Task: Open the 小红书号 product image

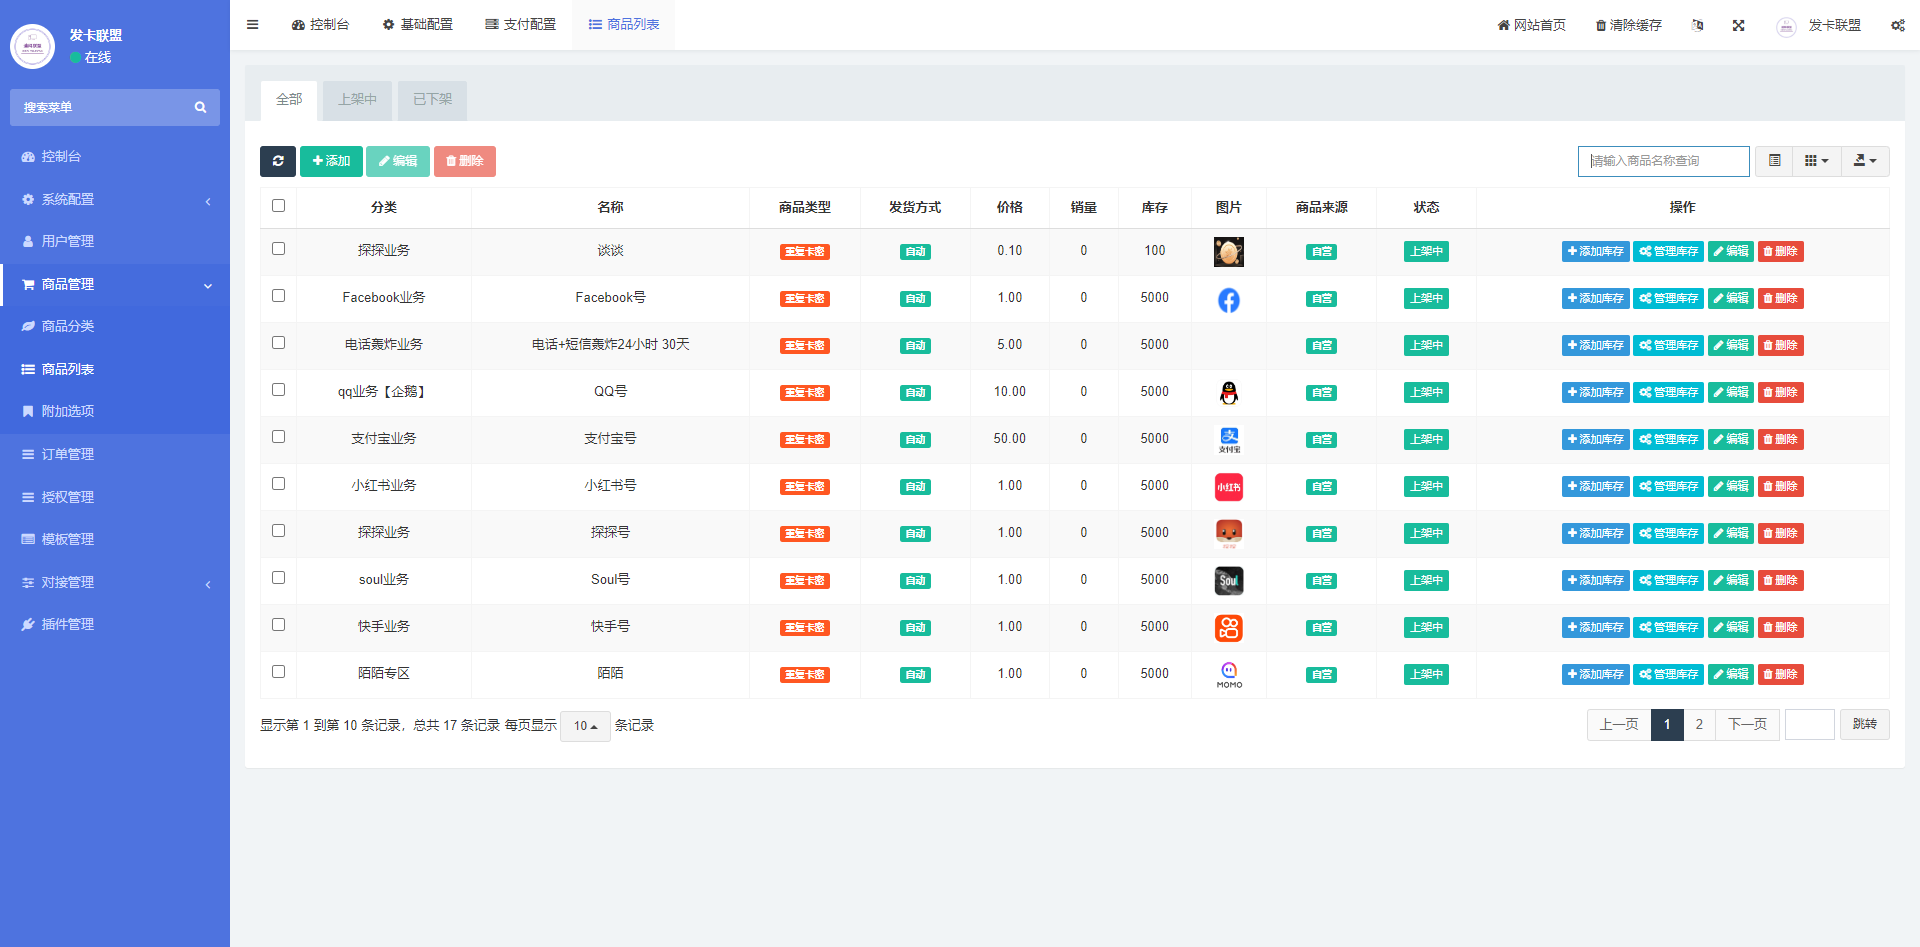Action: [1229, 487]
